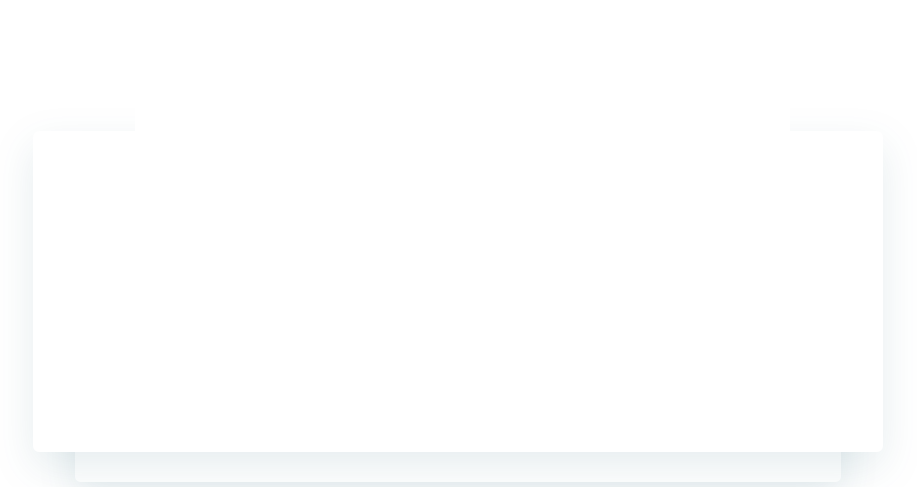Click the large white front card
Screen dimensions: 917x487
point(458,291)
